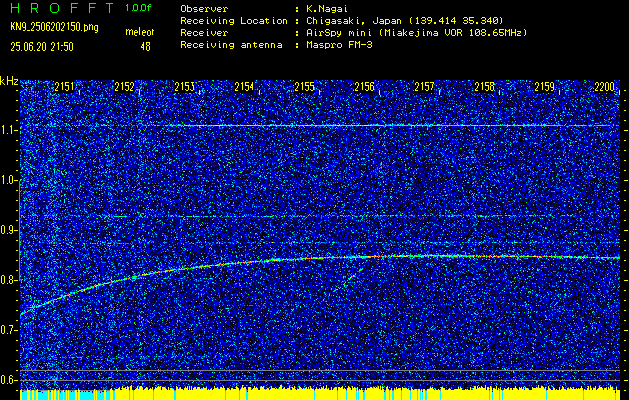Image resolution: width=629 pixels, height=400 pixels.
Task: Click the 2151 time marker
Action: point(64,87)
